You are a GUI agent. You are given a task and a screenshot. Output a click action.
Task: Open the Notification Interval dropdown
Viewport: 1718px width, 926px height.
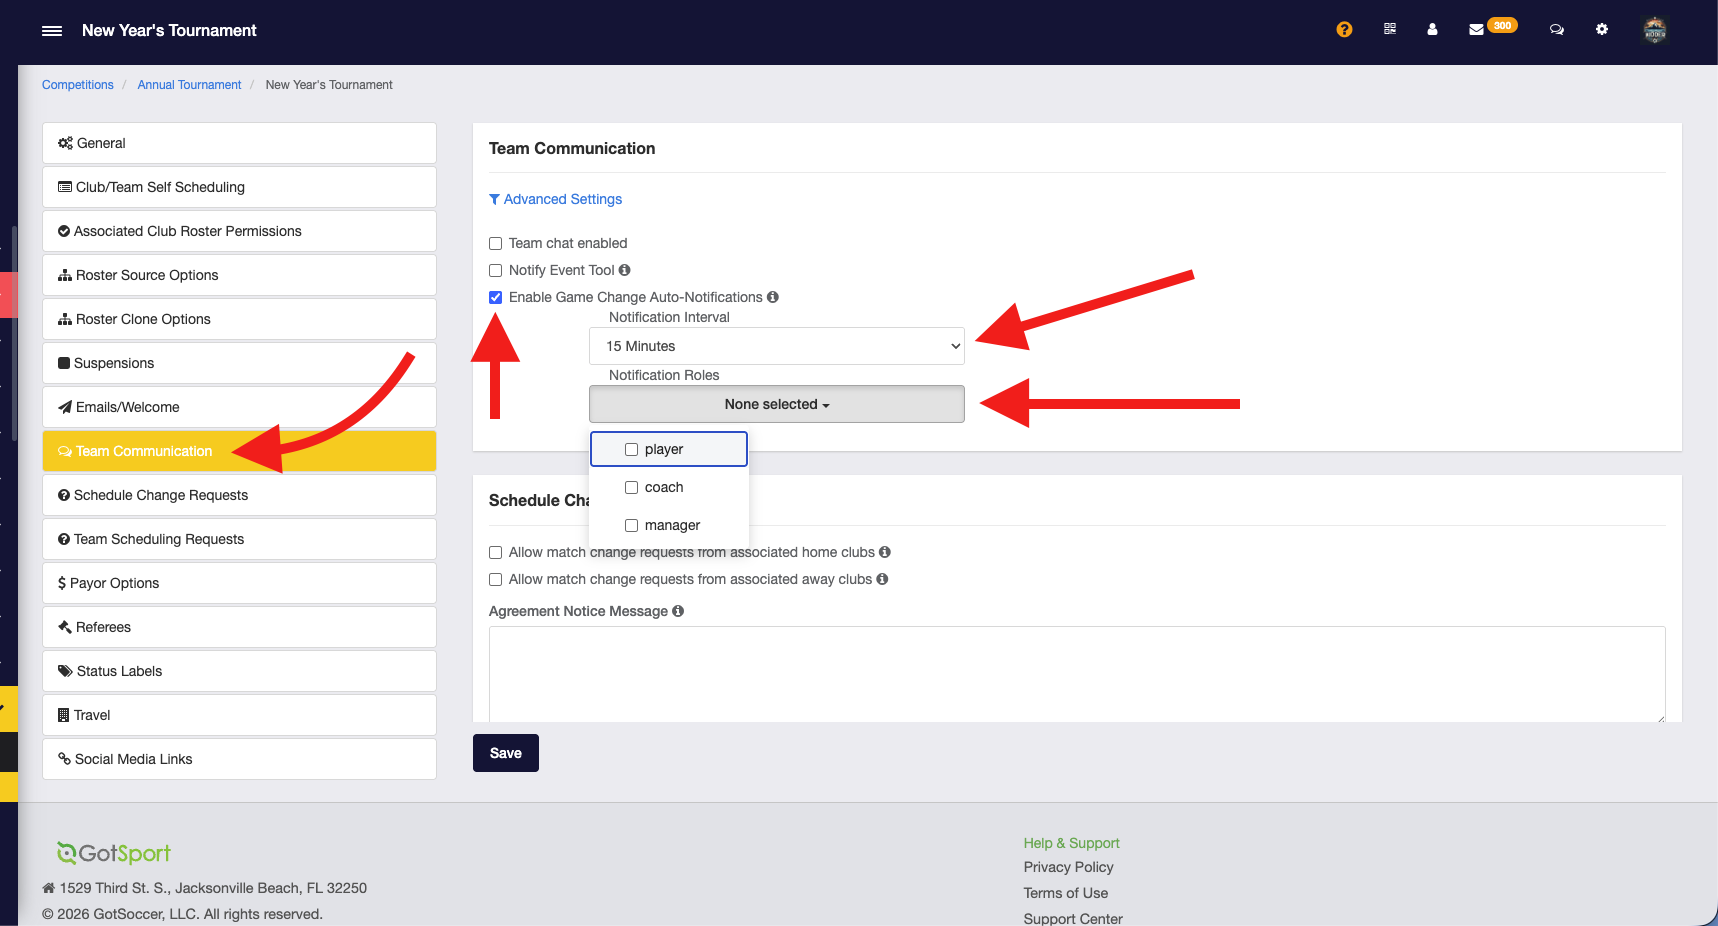(x=776, y=346)
